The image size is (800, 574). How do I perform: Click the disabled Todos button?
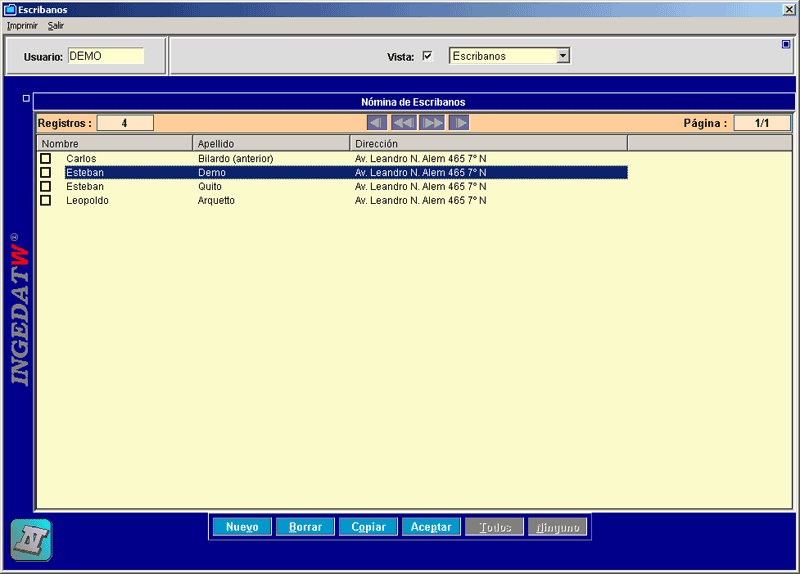(494, 527)
